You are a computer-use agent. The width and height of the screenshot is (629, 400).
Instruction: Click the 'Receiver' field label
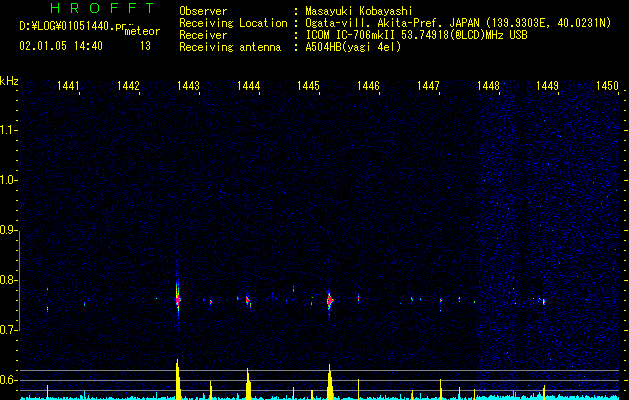coord(203,35)
